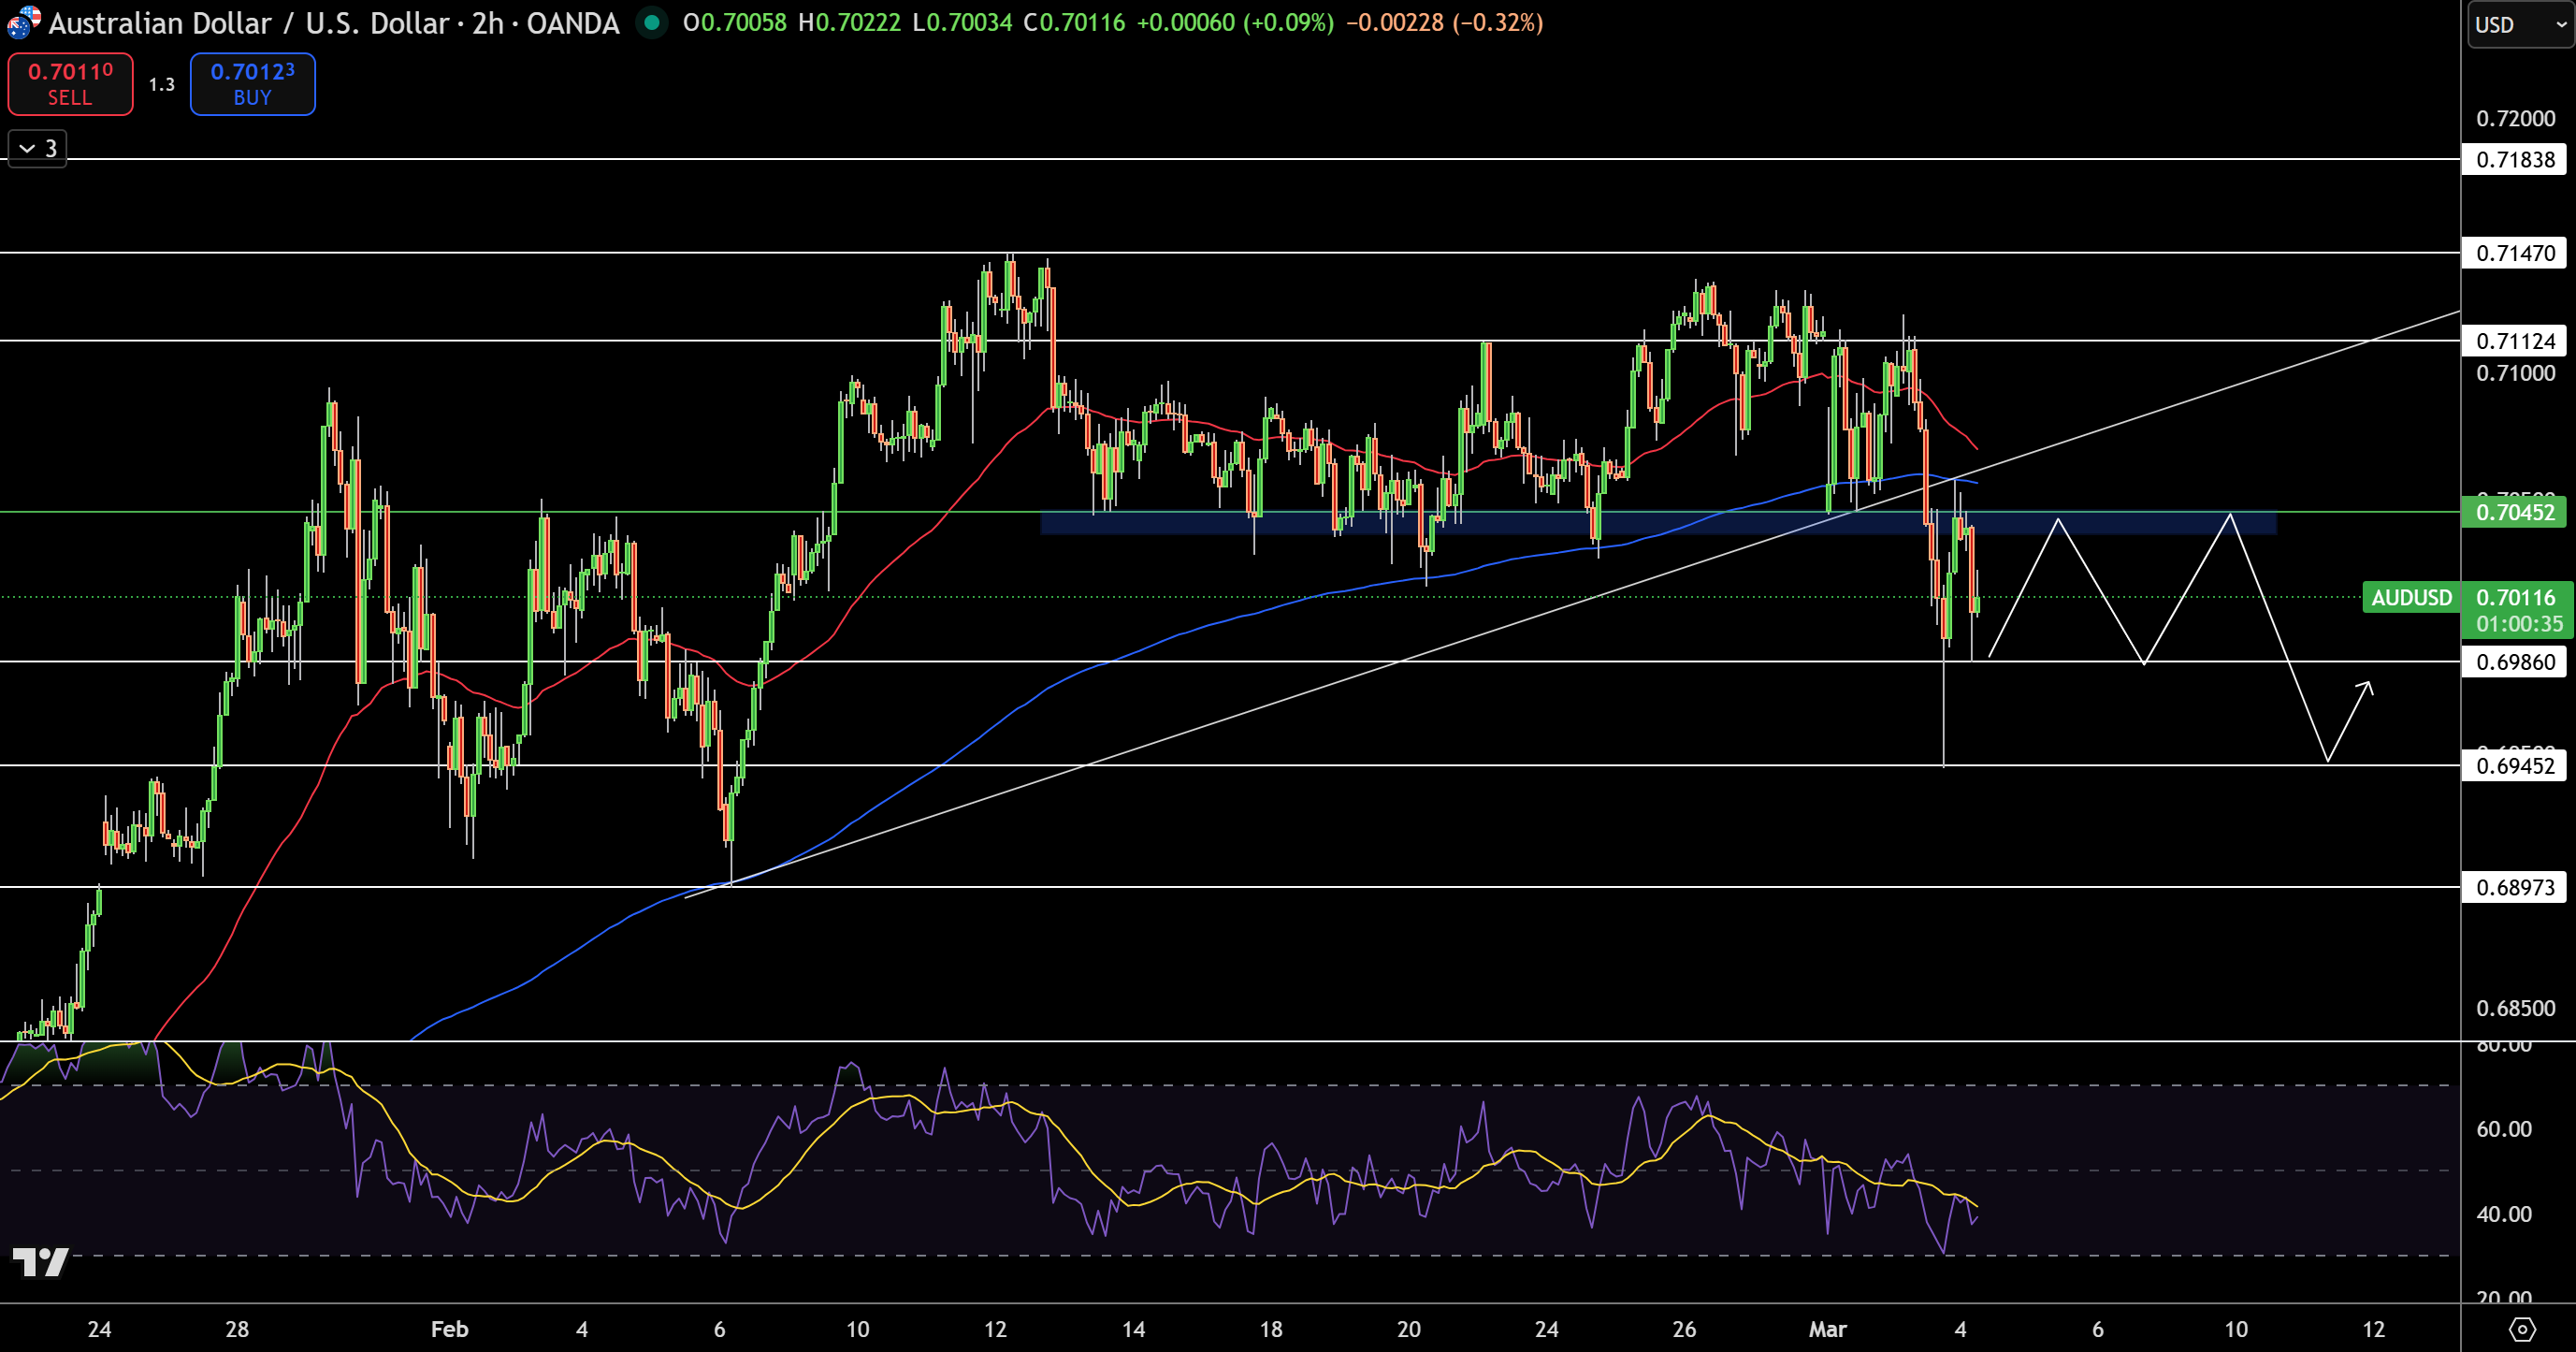
Task: Select the 0.69860 support level label
Action: coord(2514,662)
